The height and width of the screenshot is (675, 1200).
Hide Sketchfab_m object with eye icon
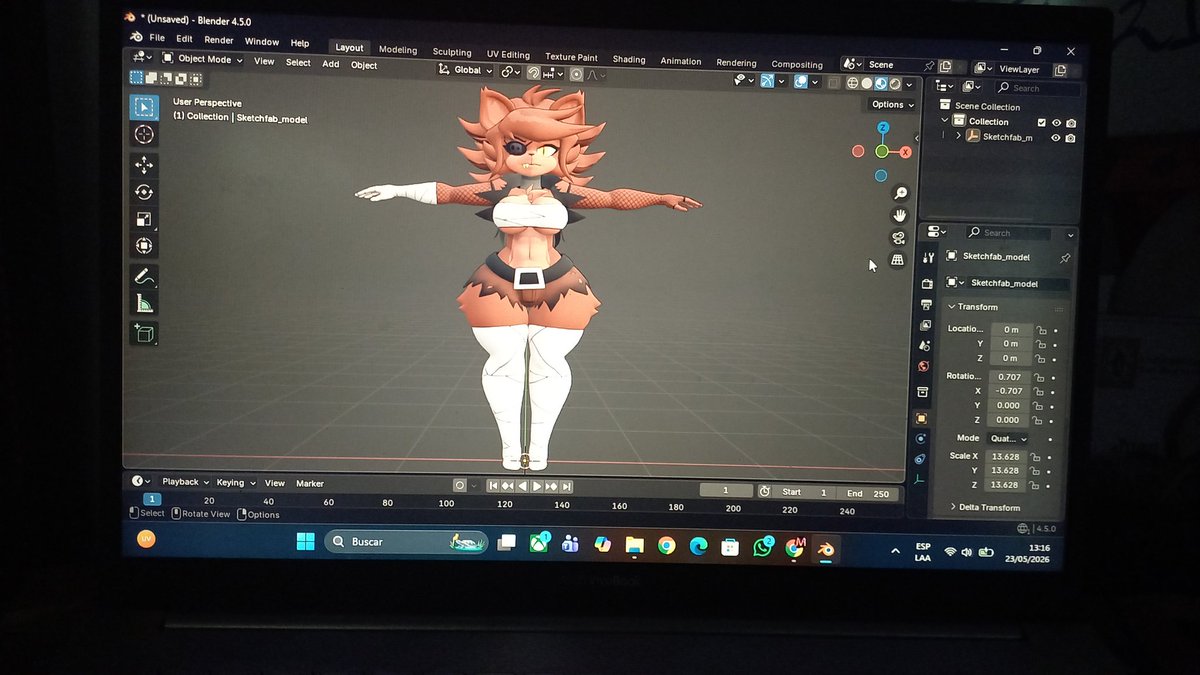1054,138
